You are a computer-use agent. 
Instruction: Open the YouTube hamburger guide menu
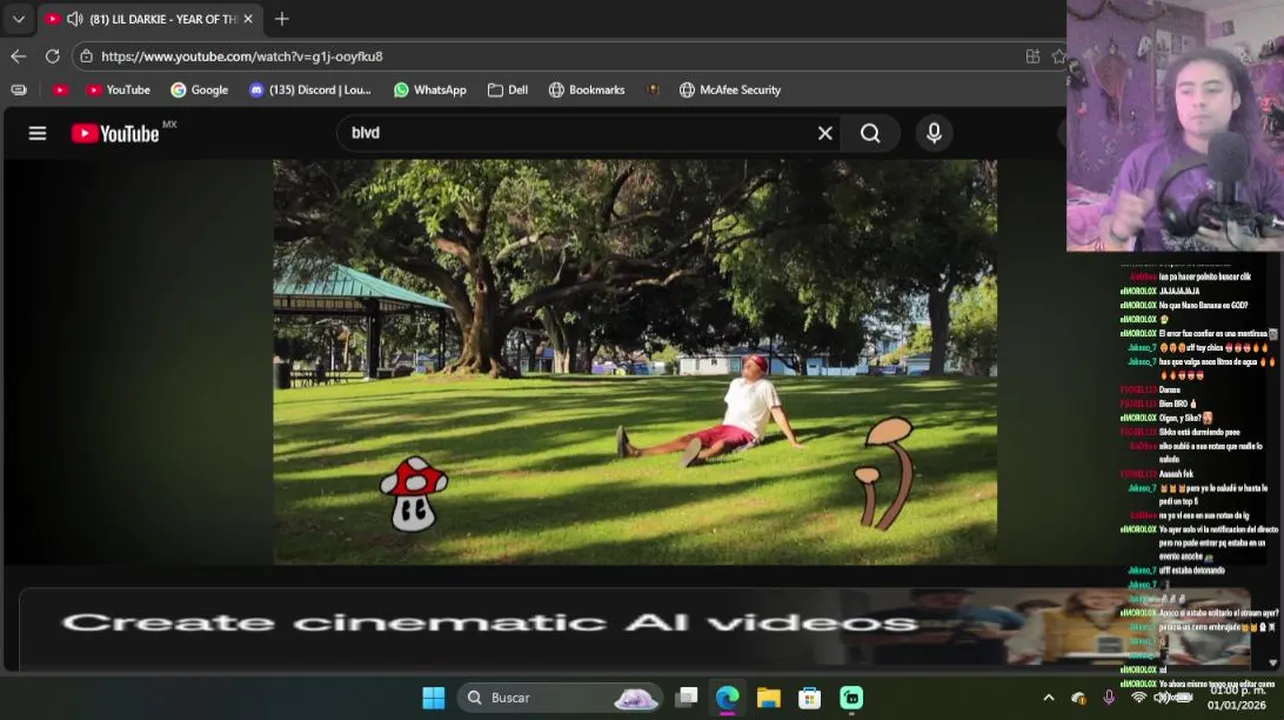[x=37, y=133]
